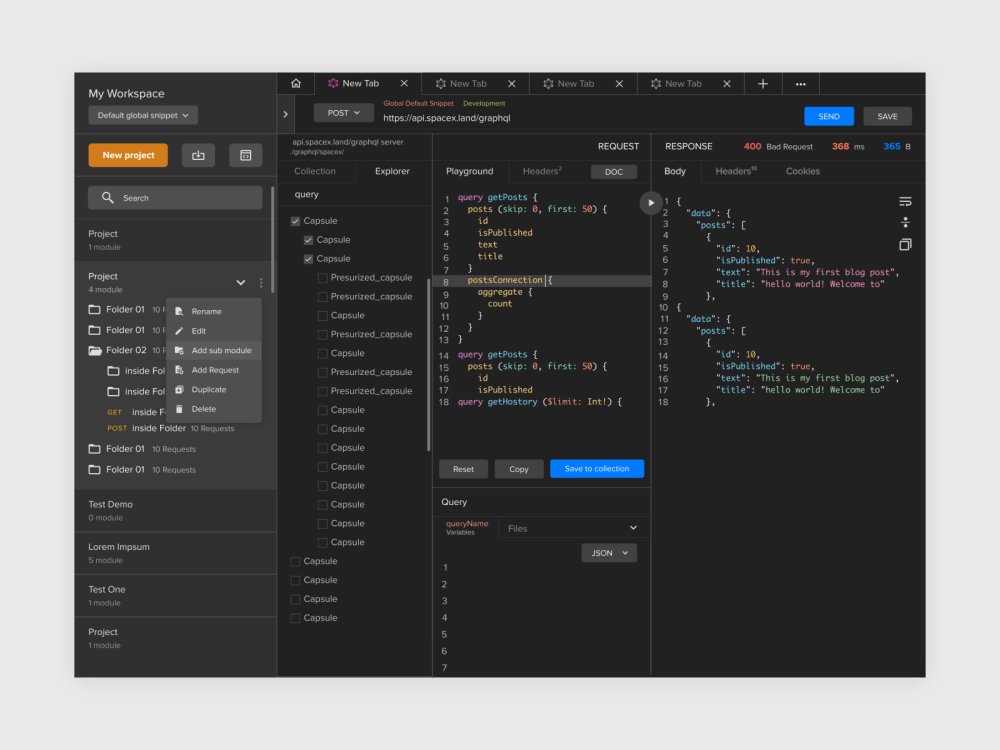Open POST inside Folder request
Viewport: 1000px width, 750px height.
[x=170, y=429]
